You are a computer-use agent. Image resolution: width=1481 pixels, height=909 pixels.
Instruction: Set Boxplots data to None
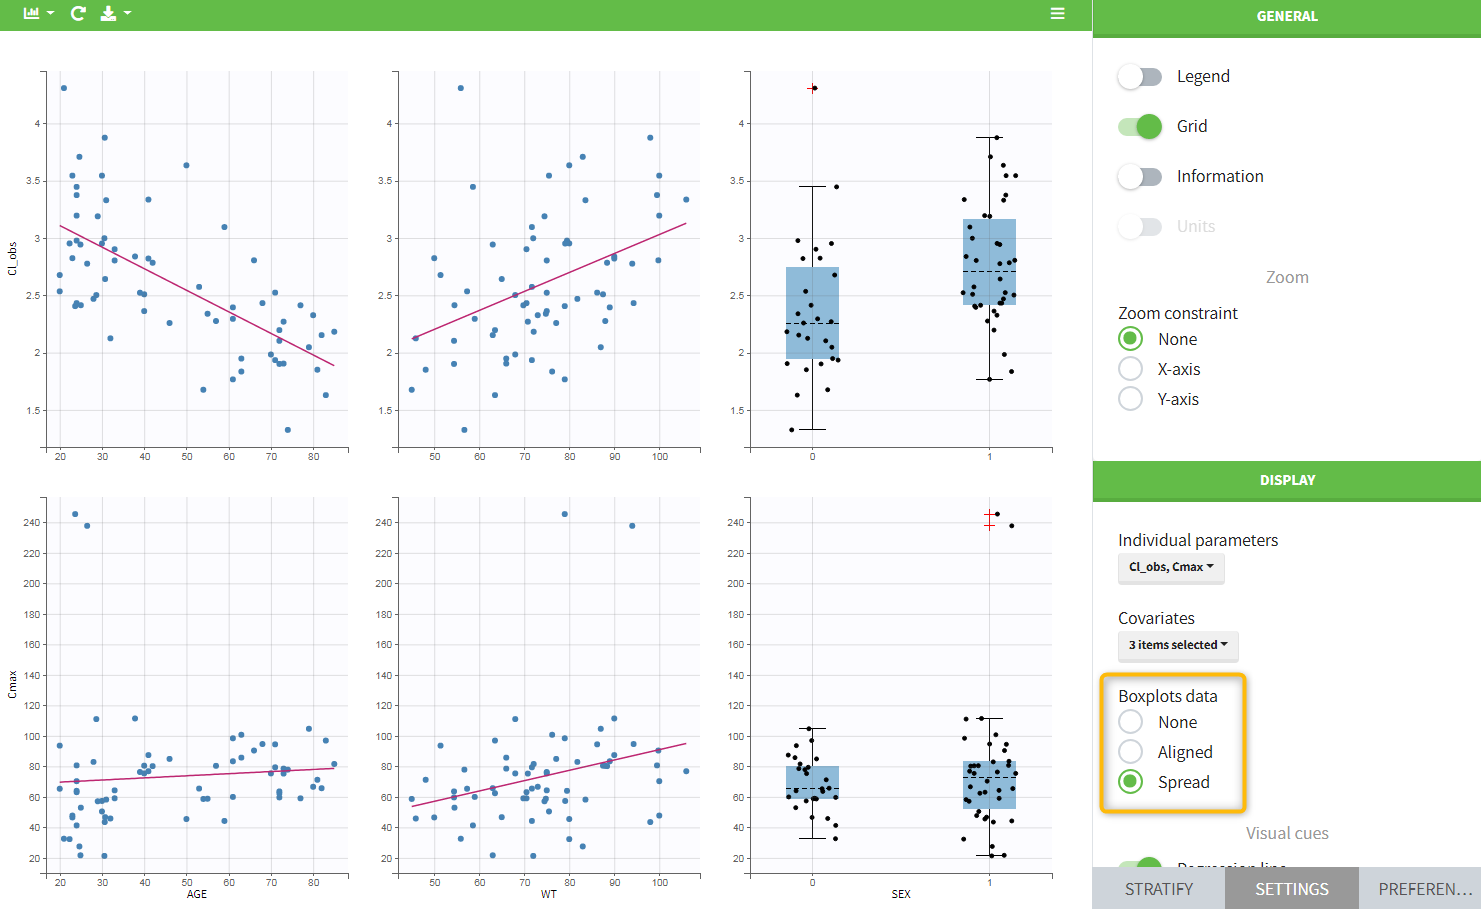1131,723
